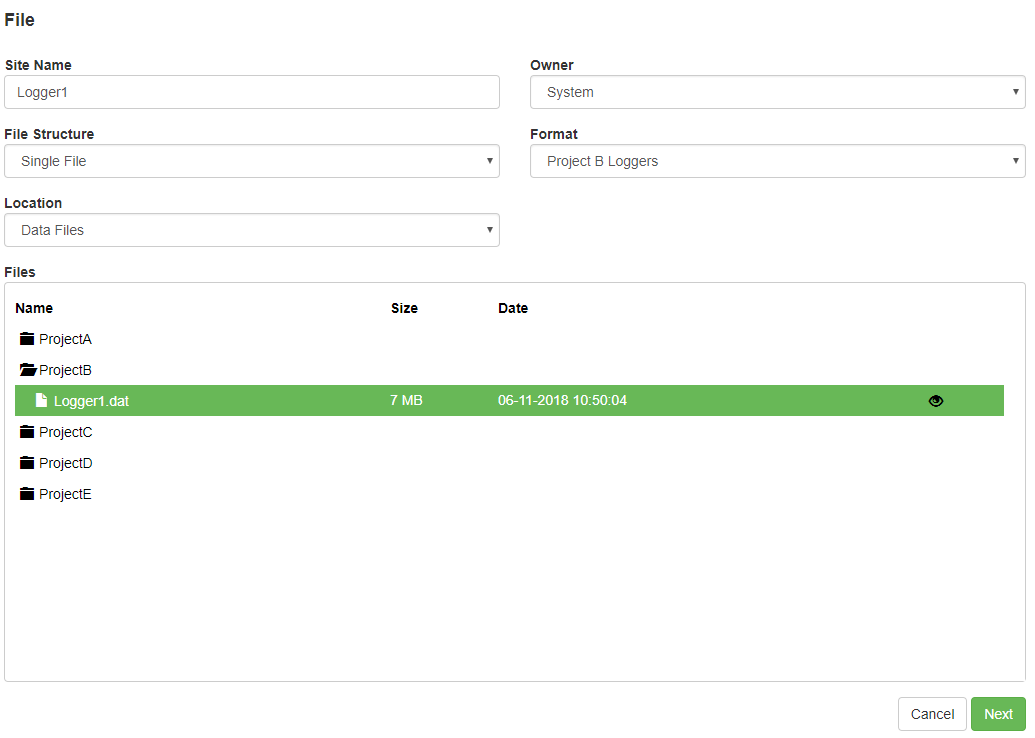Click the Next button
1035x738 pixels.
tap(998, 714)
